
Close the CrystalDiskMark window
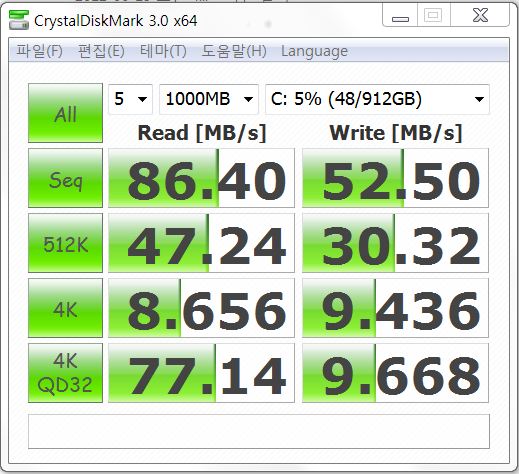coord(480,16)
